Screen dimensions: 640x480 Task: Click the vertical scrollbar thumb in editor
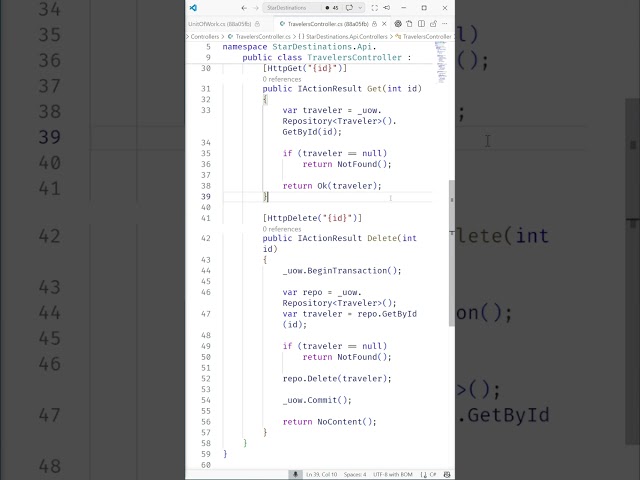click(451, 253)
